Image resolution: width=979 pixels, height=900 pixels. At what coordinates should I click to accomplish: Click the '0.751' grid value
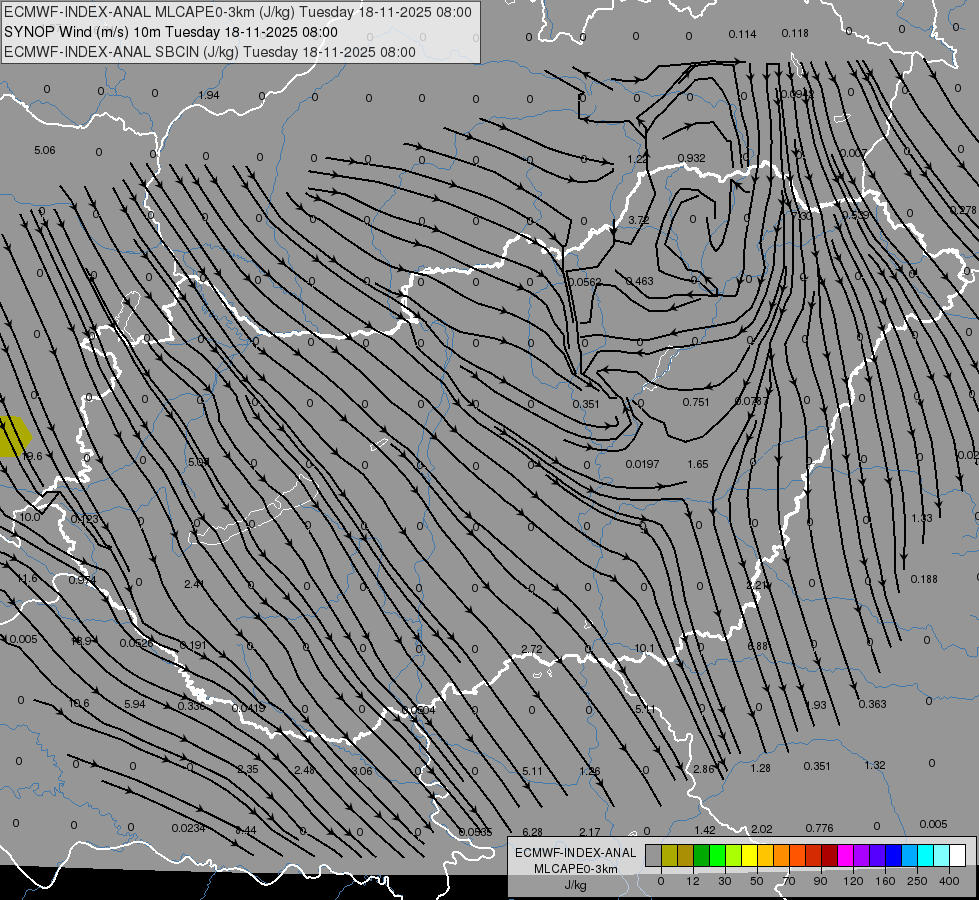coord(696,402)
